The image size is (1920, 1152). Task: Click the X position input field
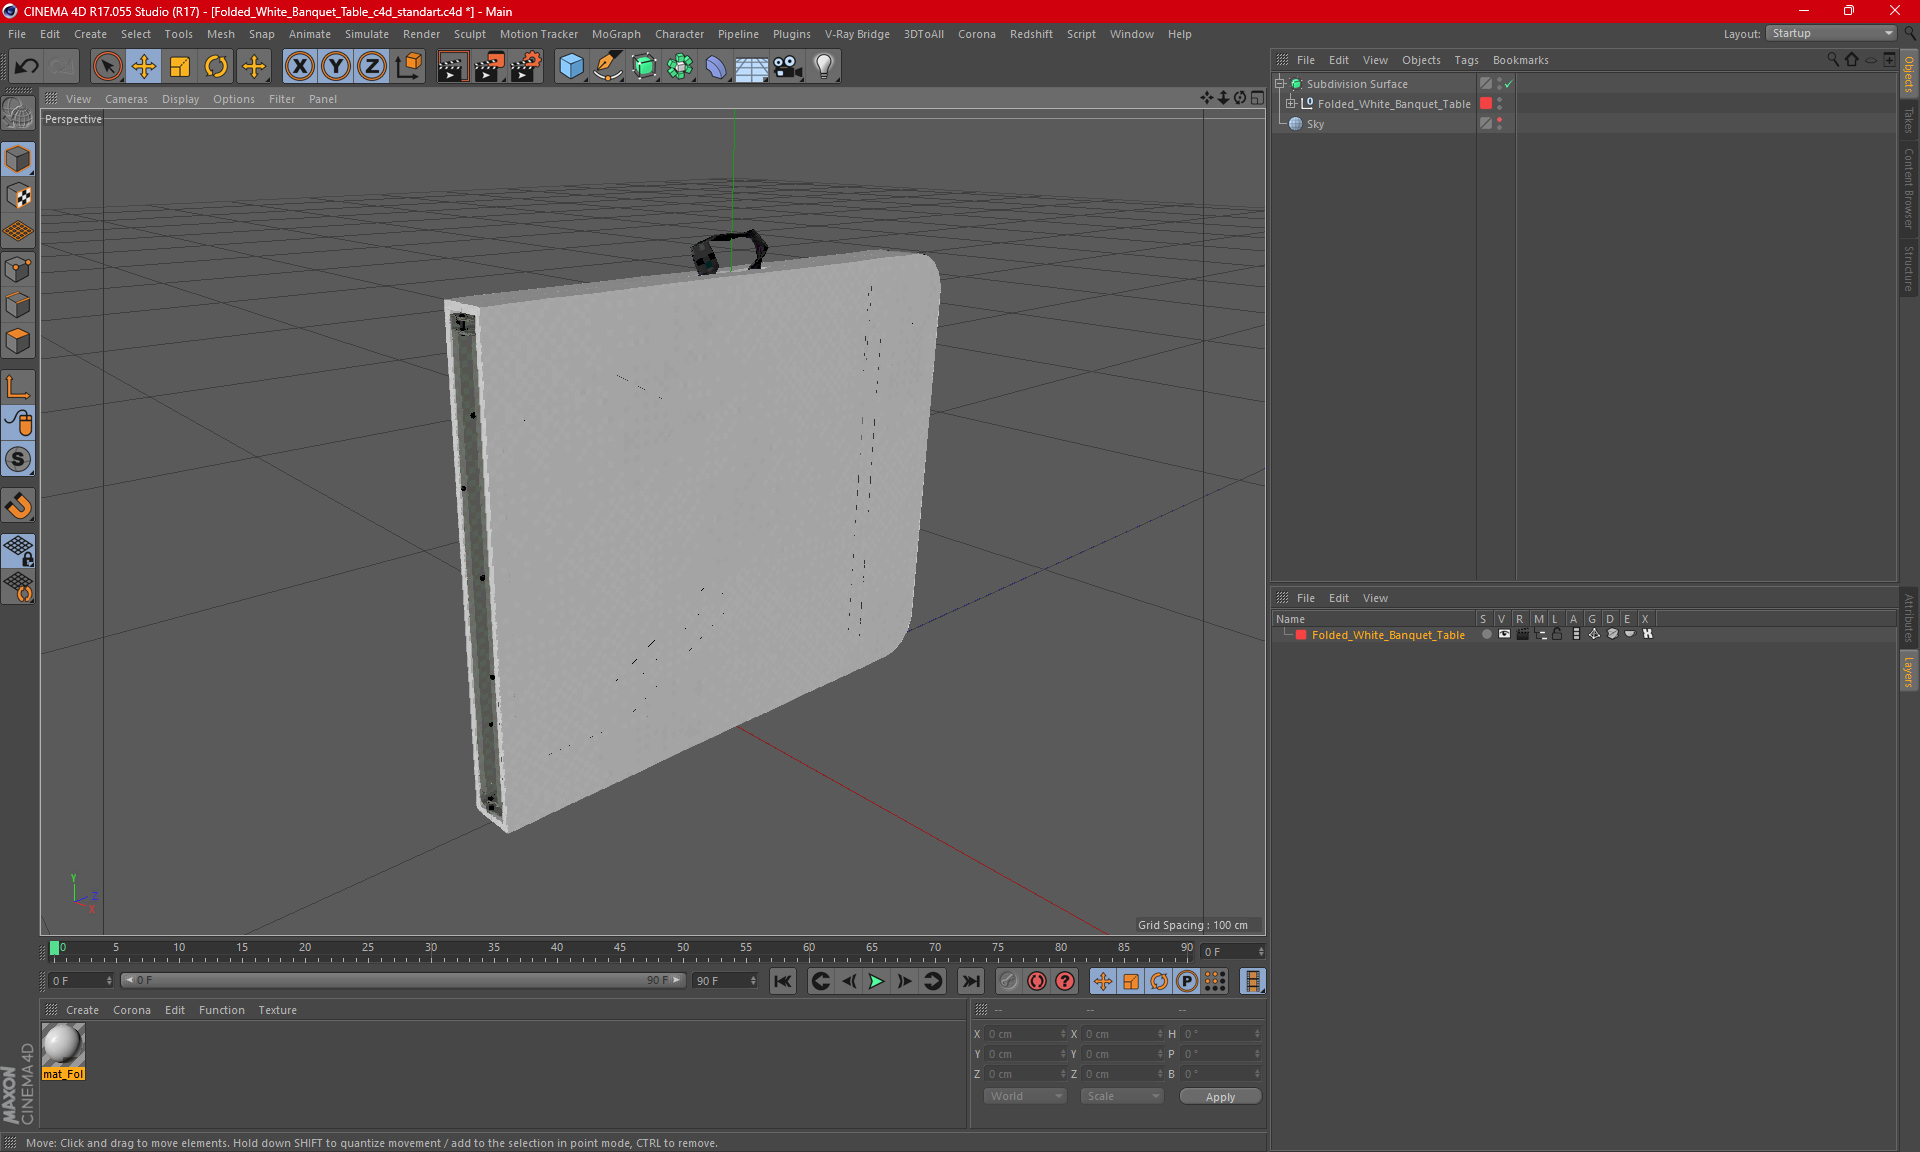point(1027,1034)
